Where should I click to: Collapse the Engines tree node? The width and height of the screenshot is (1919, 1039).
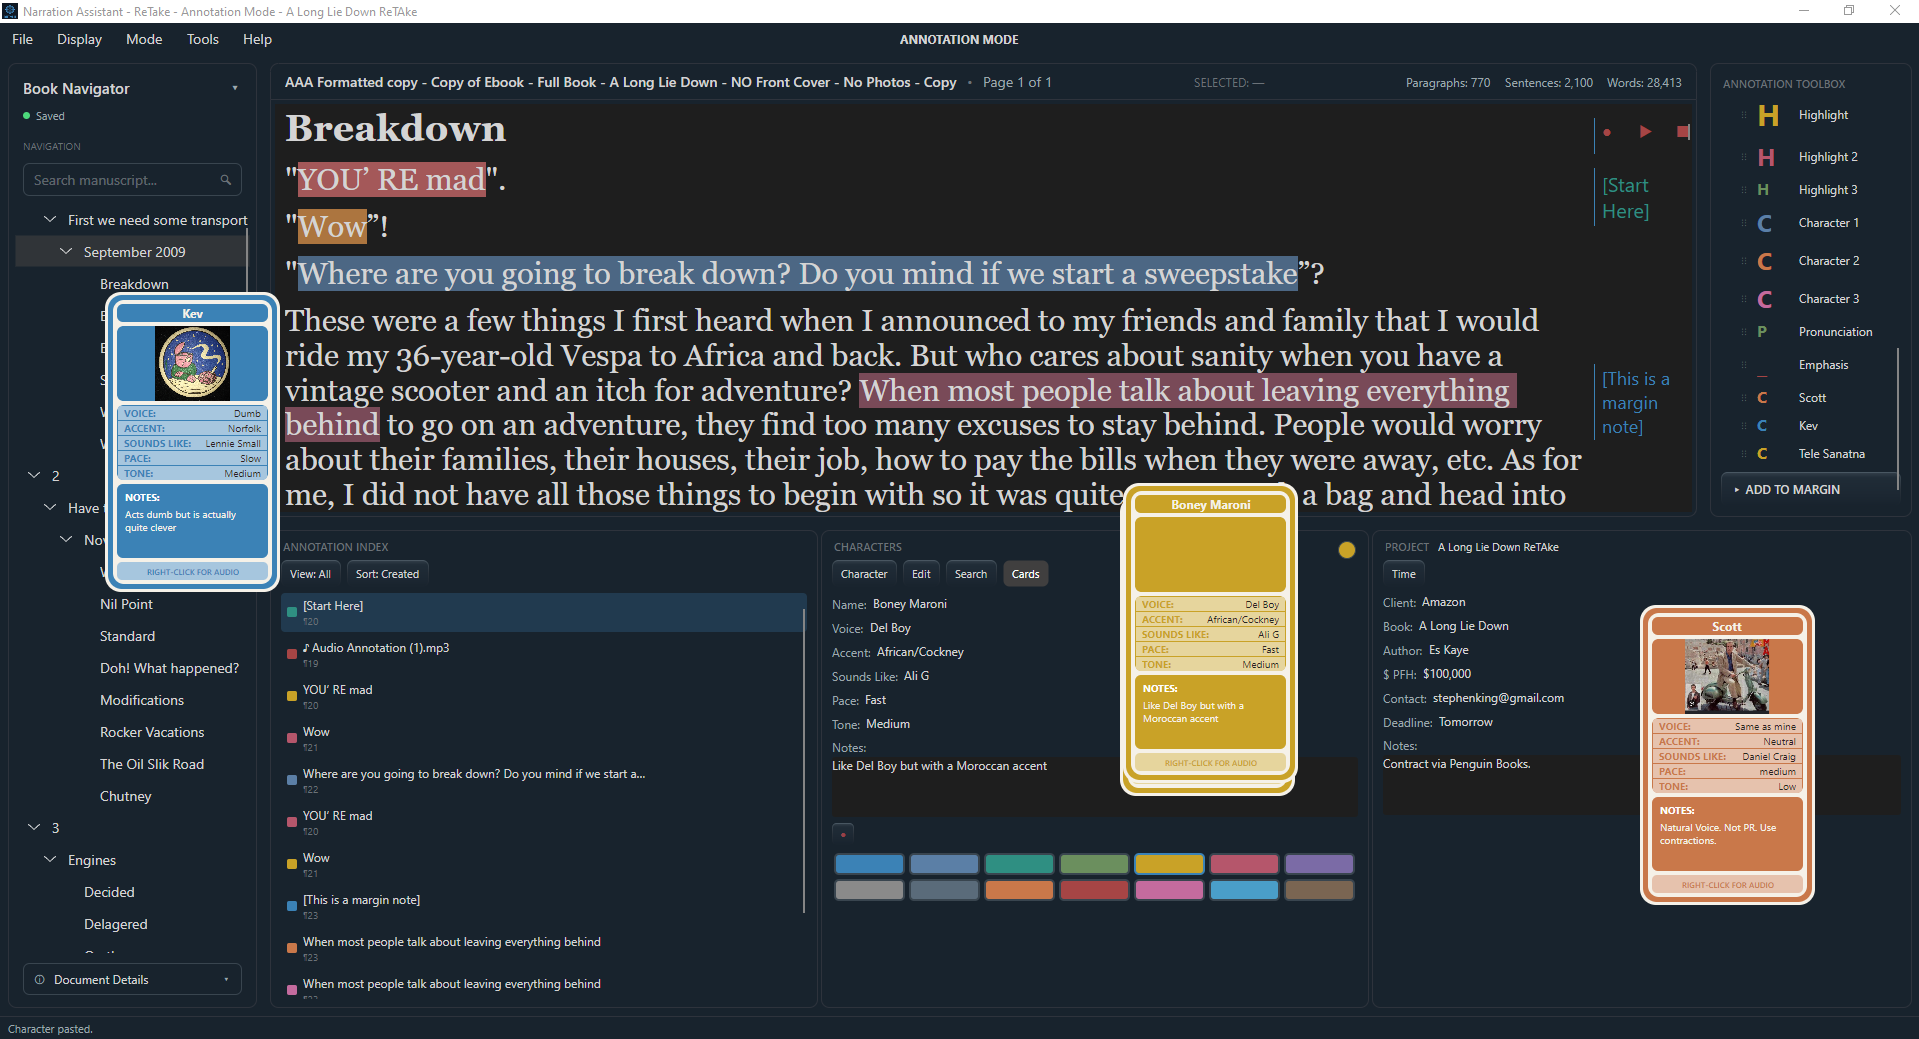point(50,860)
